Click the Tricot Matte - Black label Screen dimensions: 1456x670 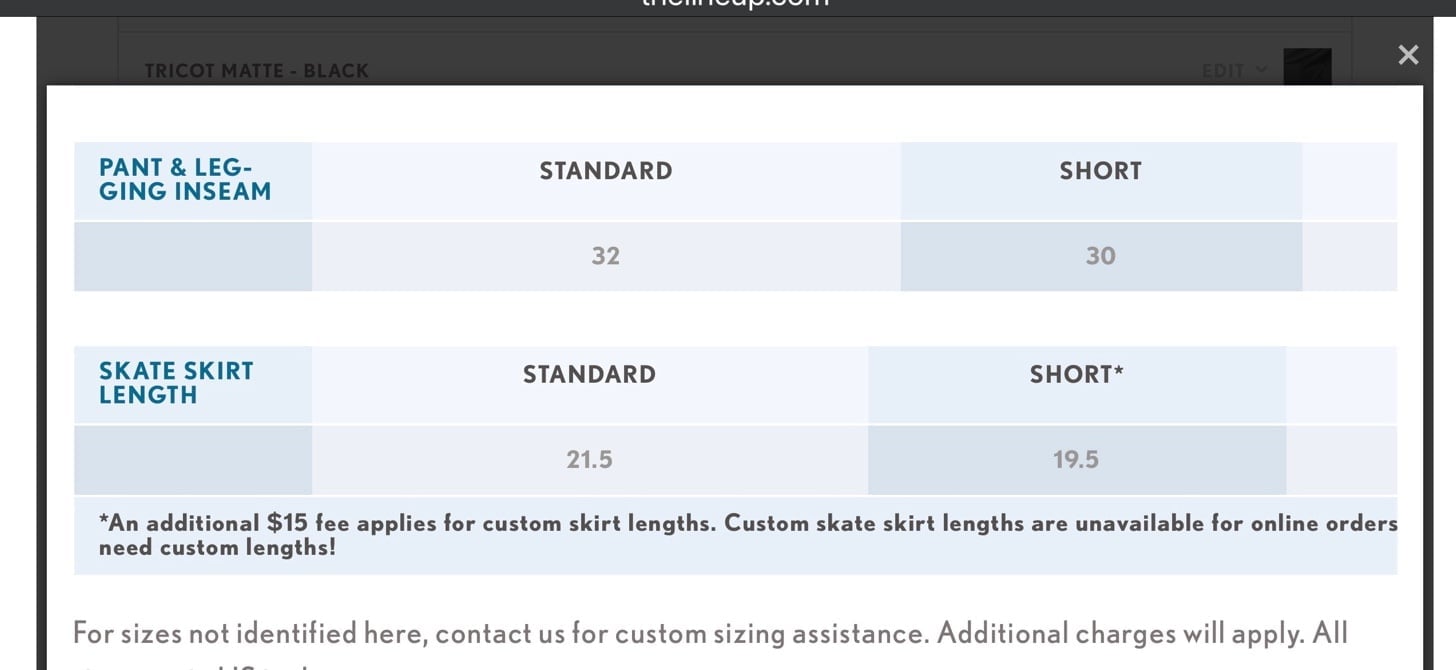click(x=257, y=71)
